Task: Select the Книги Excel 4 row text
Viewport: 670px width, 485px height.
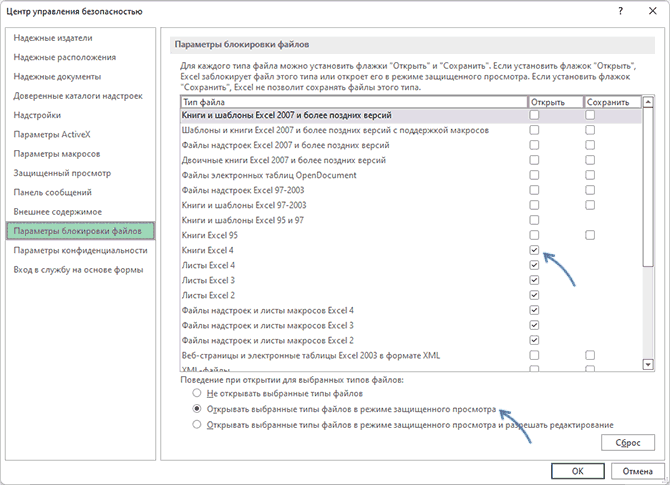Action: pyautogui.click(x=208, y=250)
